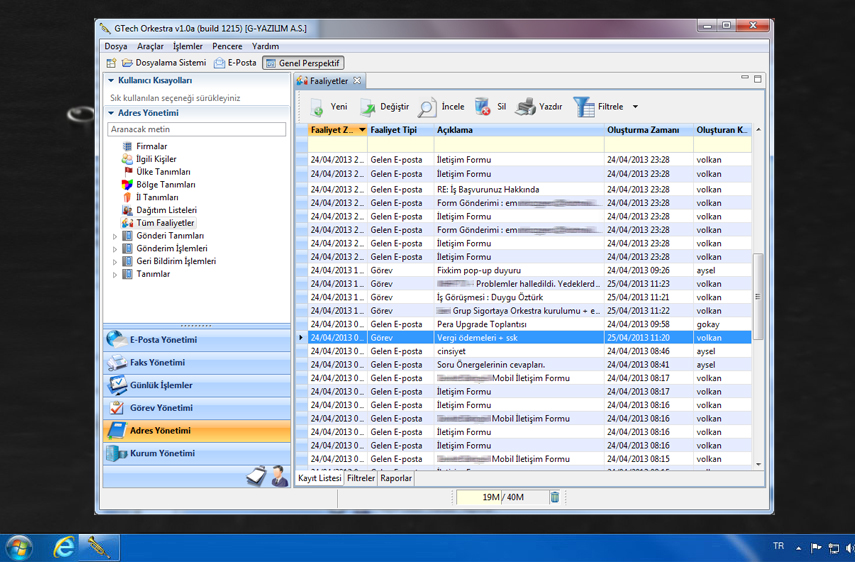Click the Yazdır (Print) printer icon
Image resolution: width=855 pixels, height=562 pixels.
pyautogui.click(x=525, y=107)
